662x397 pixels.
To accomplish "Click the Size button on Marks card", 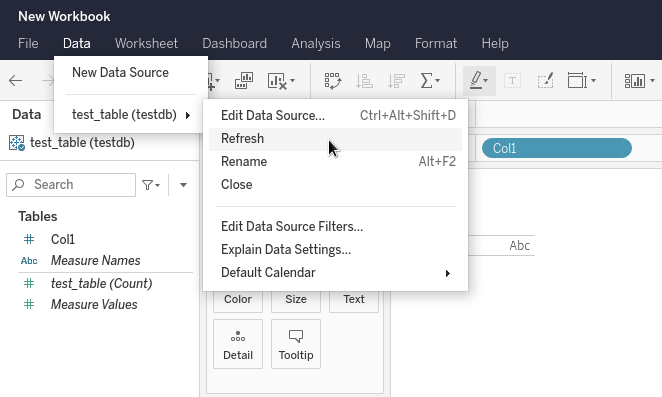I will pyautogui.click(x=296, y=299).
